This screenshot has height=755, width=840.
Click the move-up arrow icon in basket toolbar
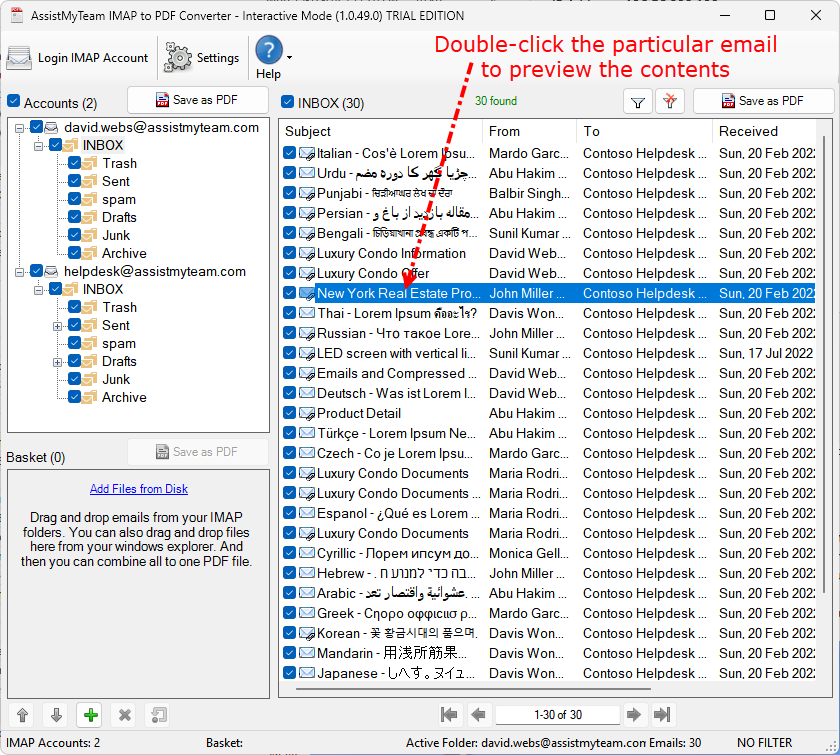click(21, 715)
